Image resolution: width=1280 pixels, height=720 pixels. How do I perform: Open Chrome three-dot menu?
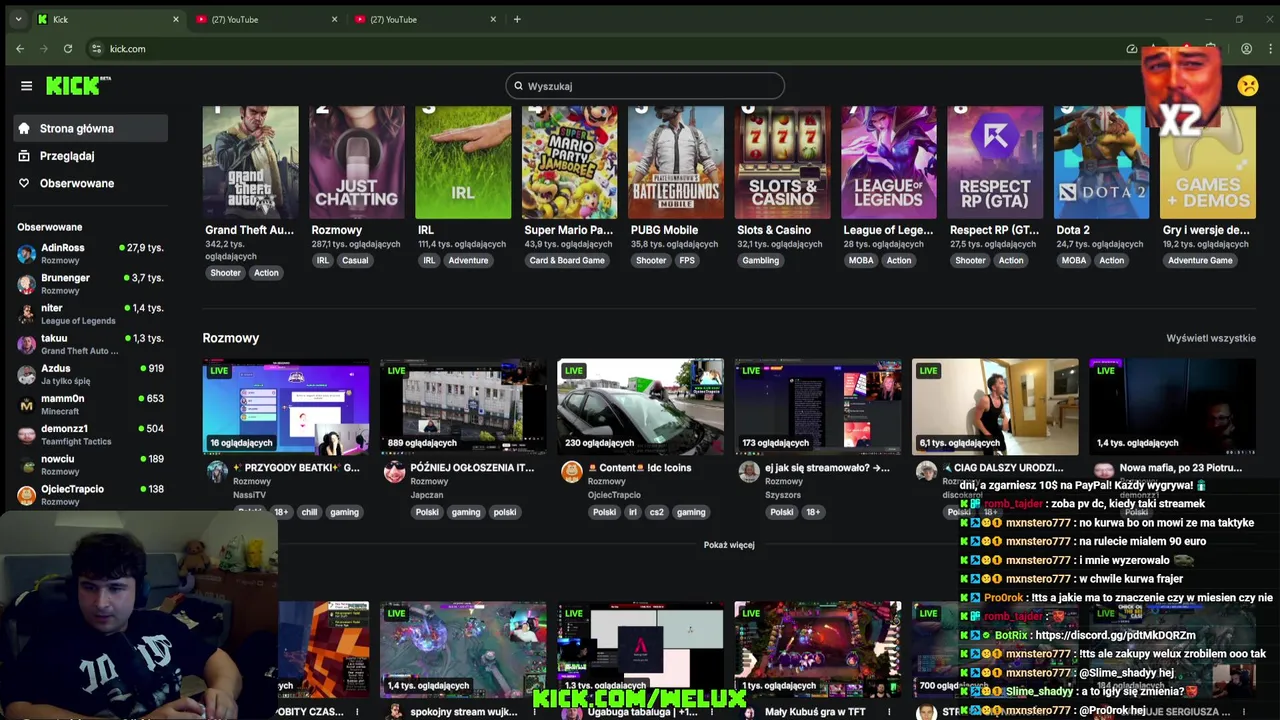click(x=1270, y=48)
